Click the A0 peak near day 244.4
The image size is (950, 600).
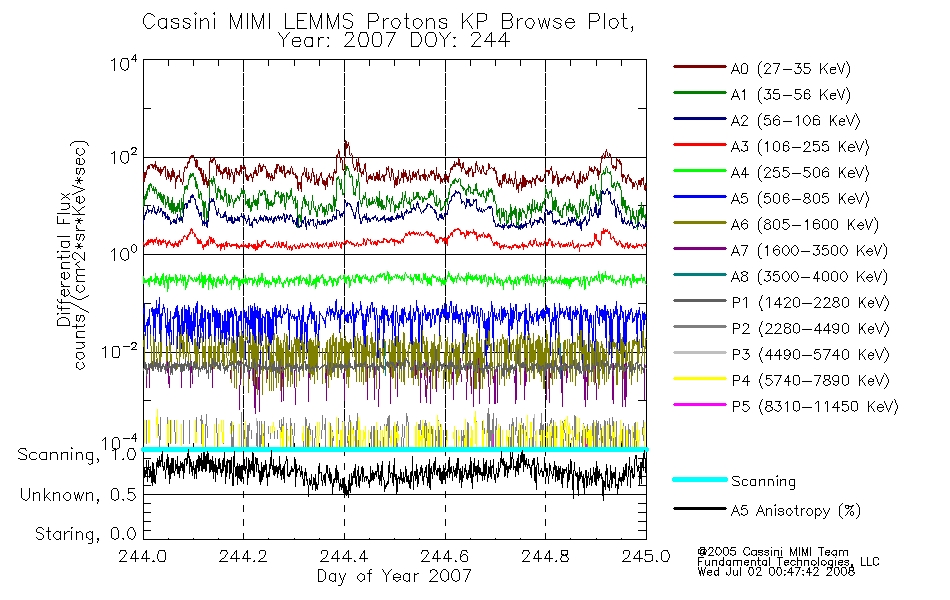click(345, 147)
